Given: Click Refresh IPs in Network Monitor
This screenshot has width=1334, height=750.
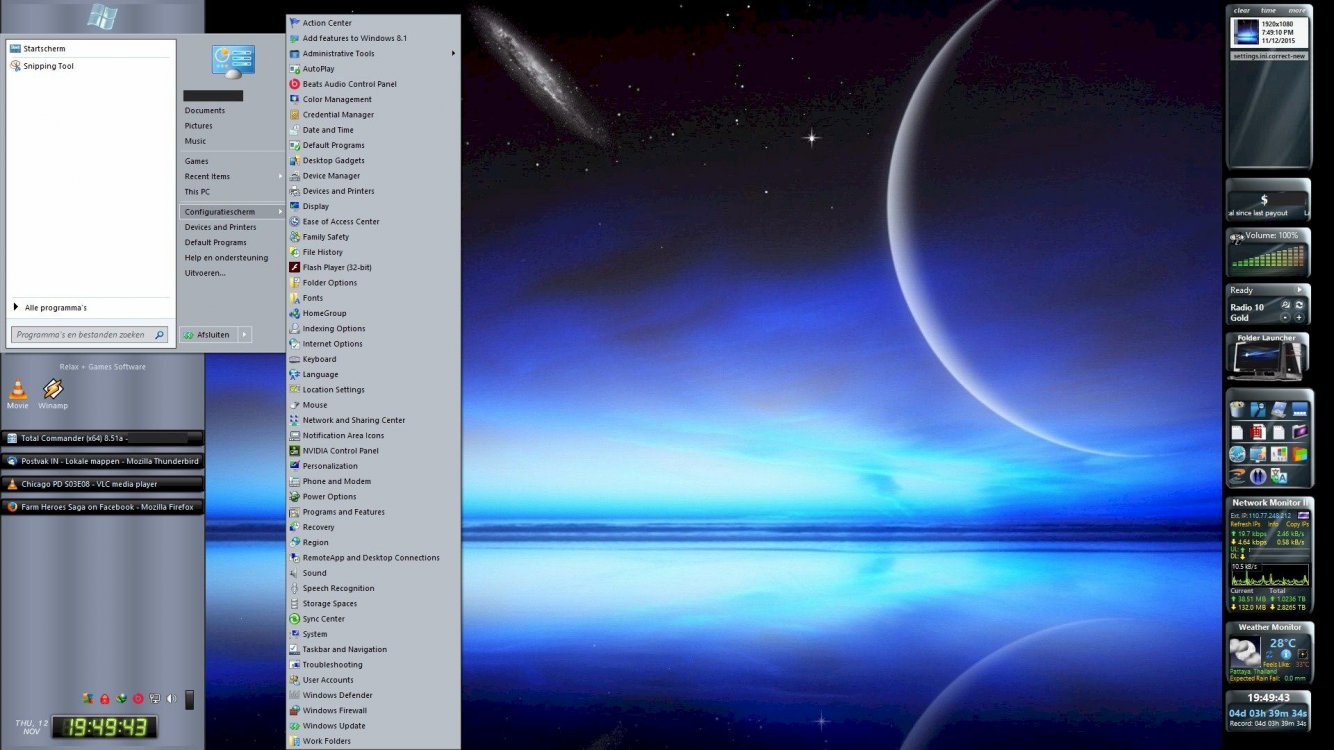Looking at the screenshot, I should tap(1246, 524).
